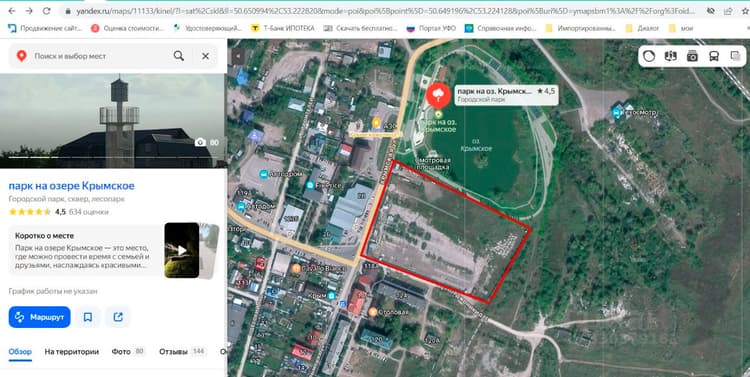Click the last map toolbar icon
The height and width of the screenshot is (377, 750).
click(x=736, y=56)
